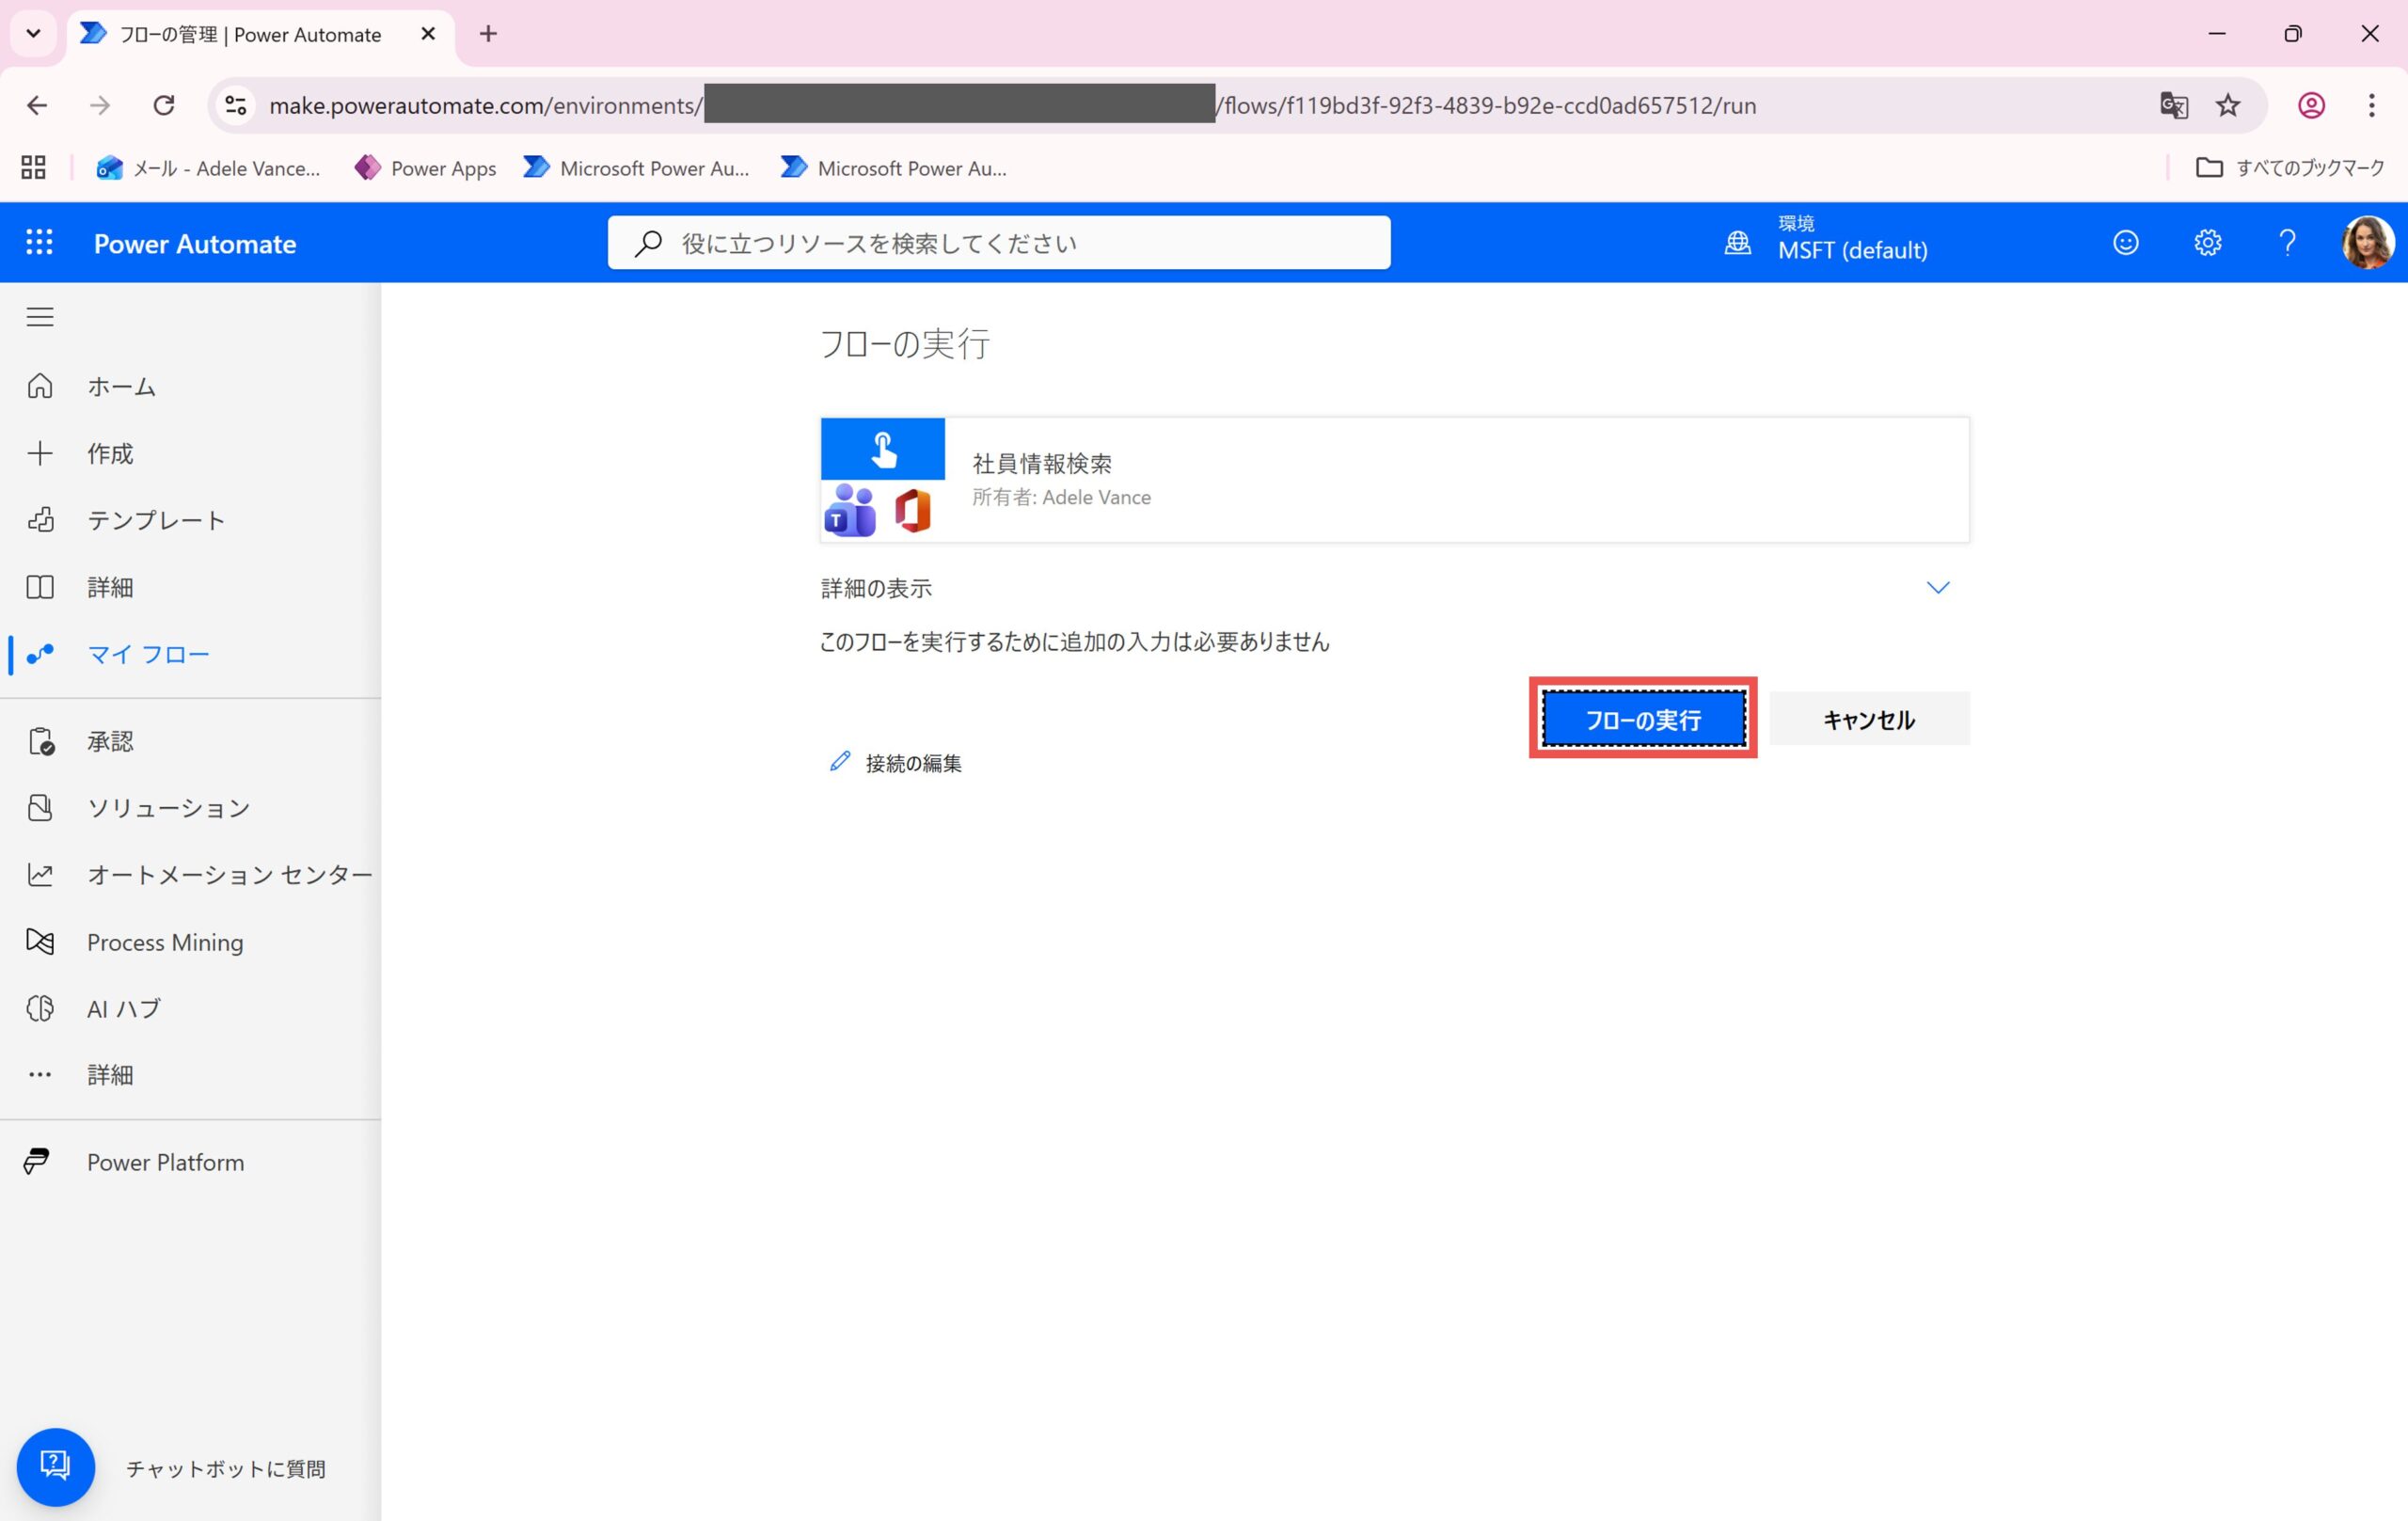The width and height of the screenshot is (2408, 1521).
Task: Open the AI ハブ sidebar item
Action: (x=124, y=1008)
